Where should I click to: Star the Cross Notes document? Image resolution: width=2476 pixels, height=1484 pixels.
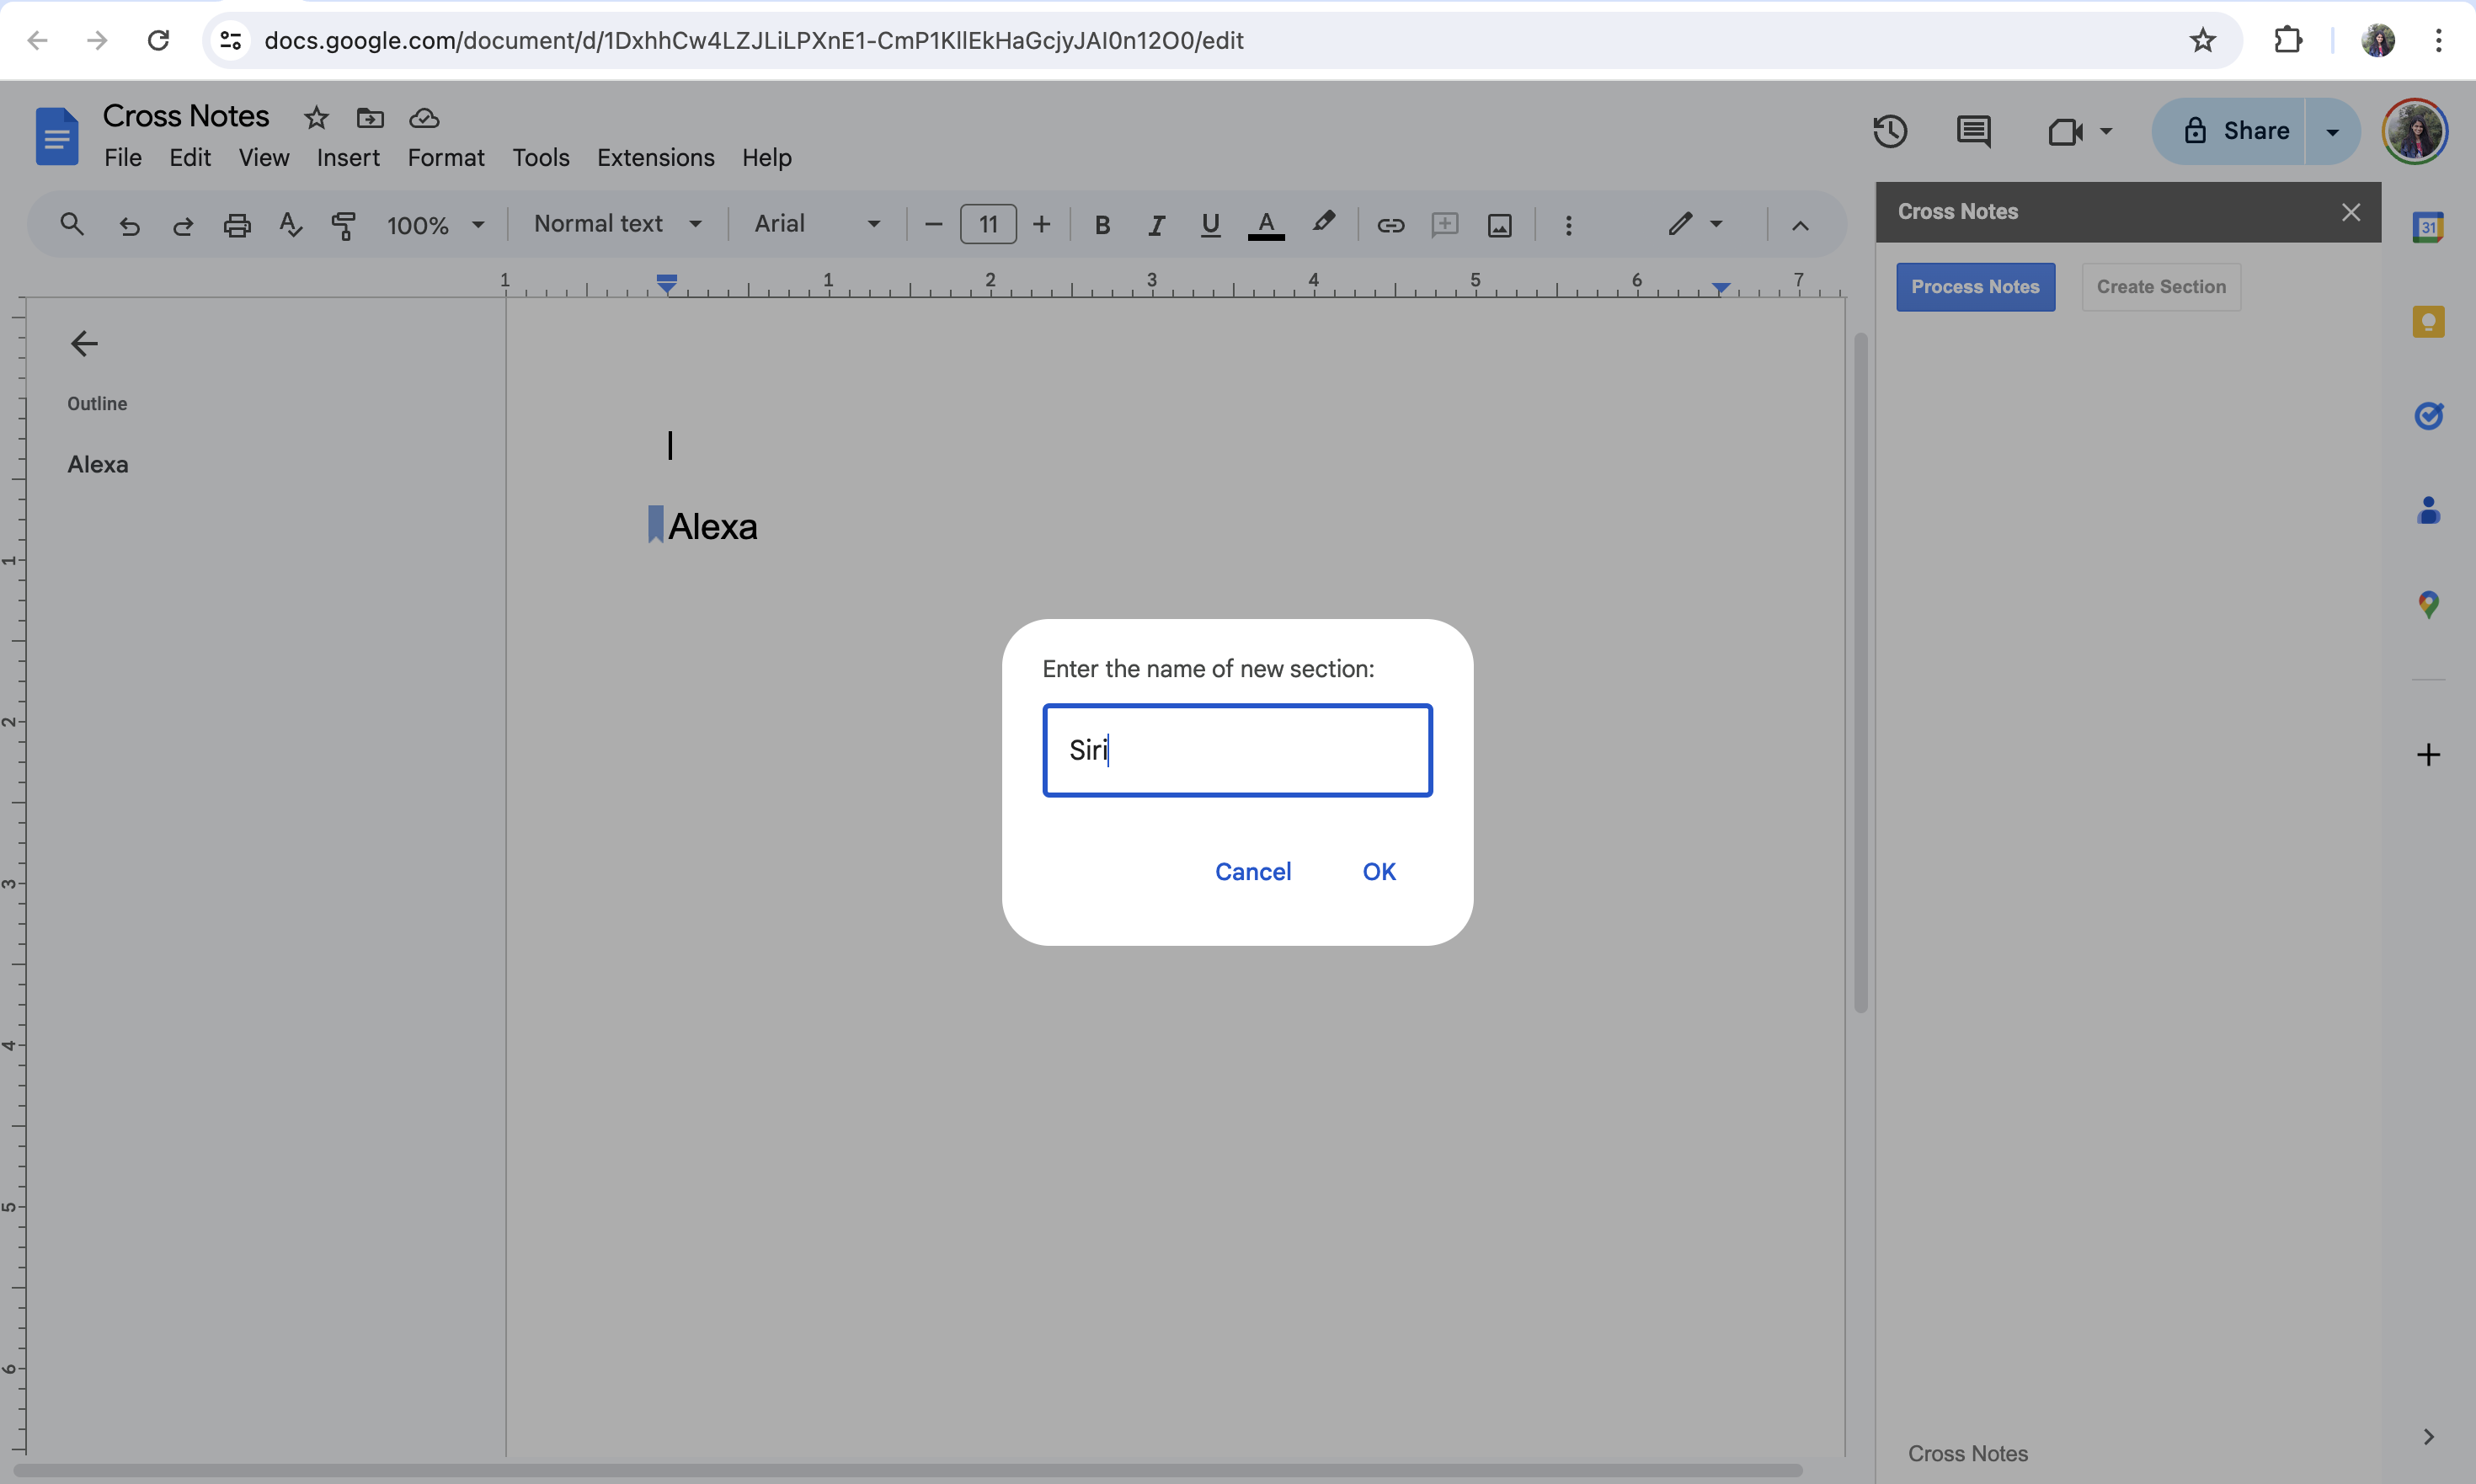point(316,118)
